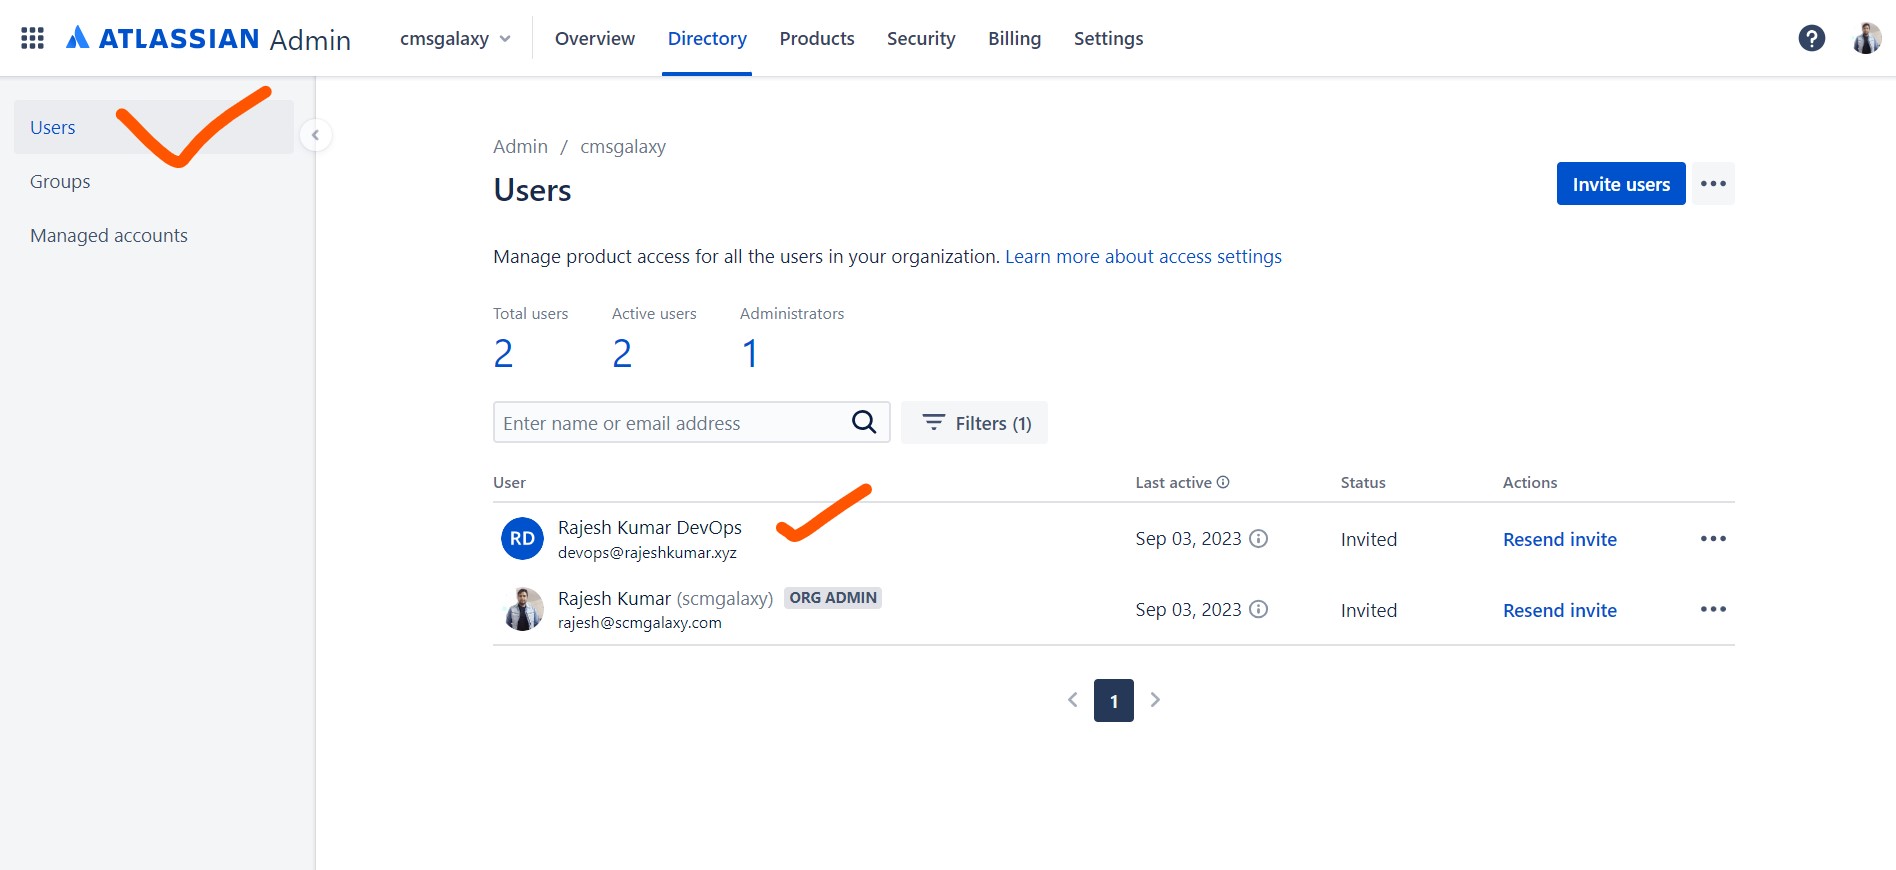
Task: Open the help question mark icon
Action: [x=1811, y=38]
